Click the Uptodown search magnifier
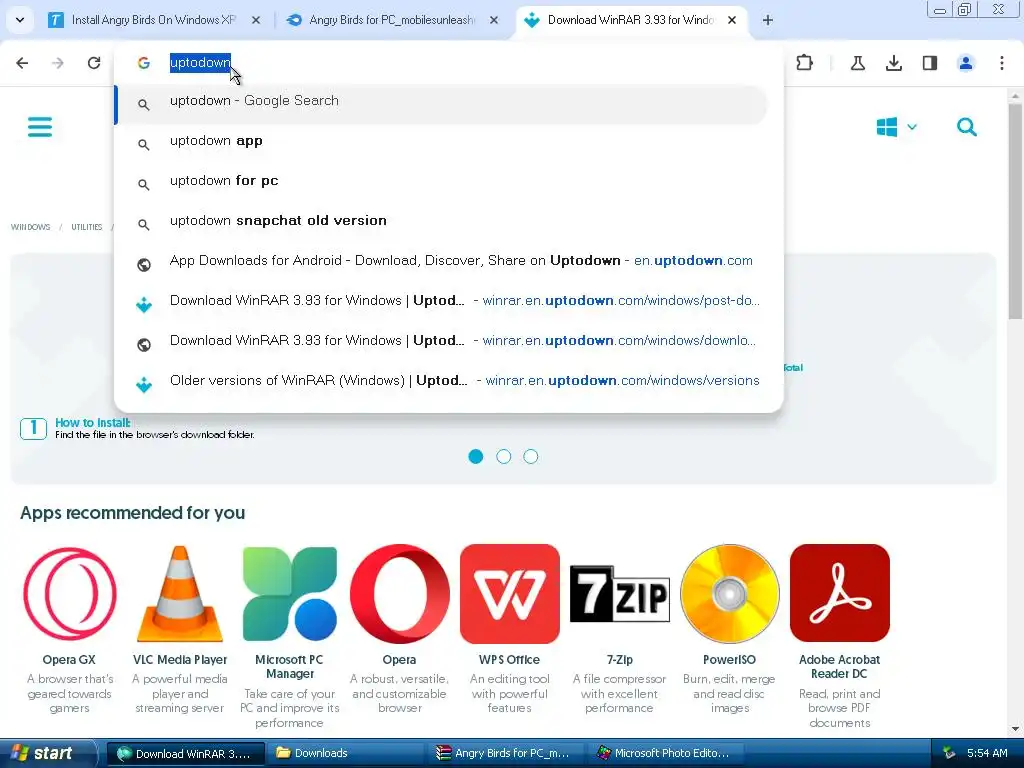1024x768 pixels. coord(967,127)
